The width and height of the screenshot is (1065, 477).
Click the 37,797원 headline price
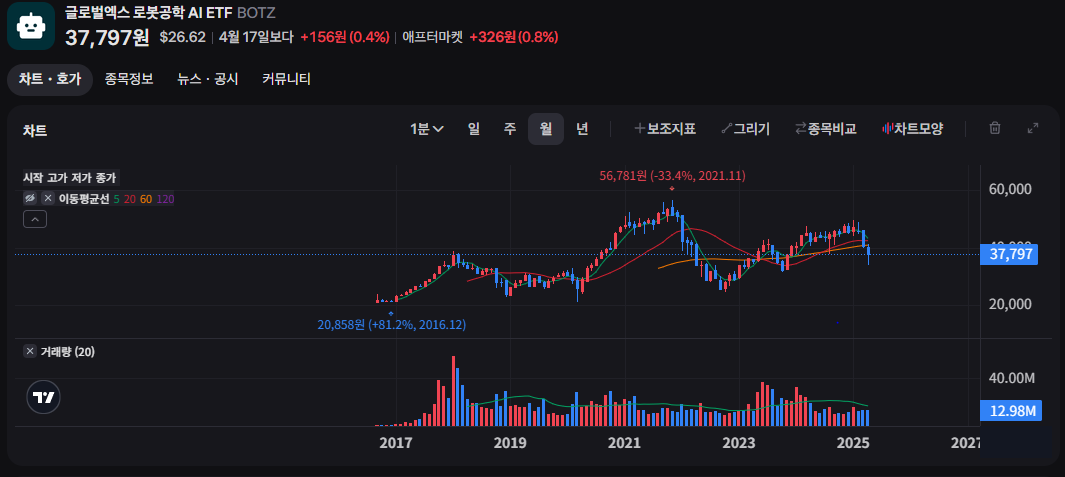coord(107,37)
